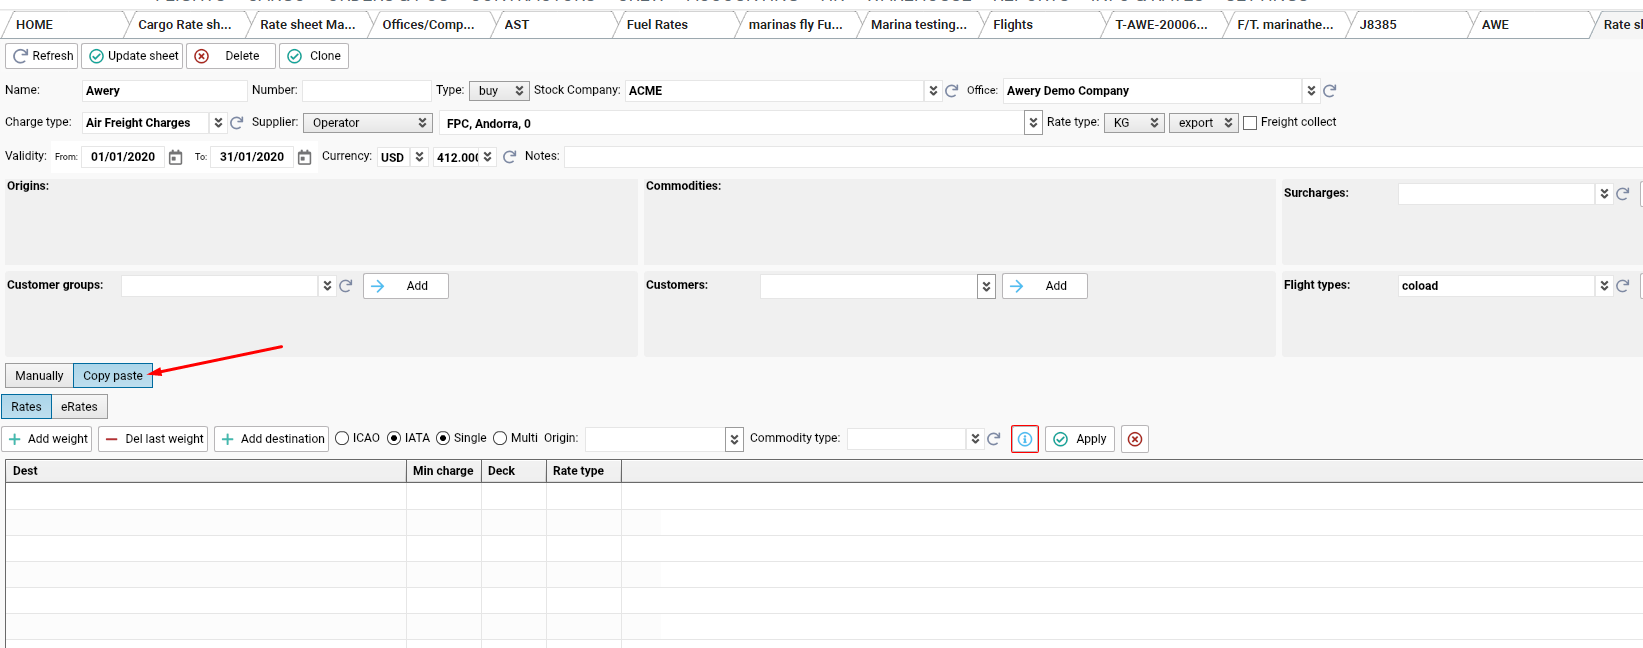Reload the Charge type list
The image size is (1643, 648).
(x=237, y=123)
